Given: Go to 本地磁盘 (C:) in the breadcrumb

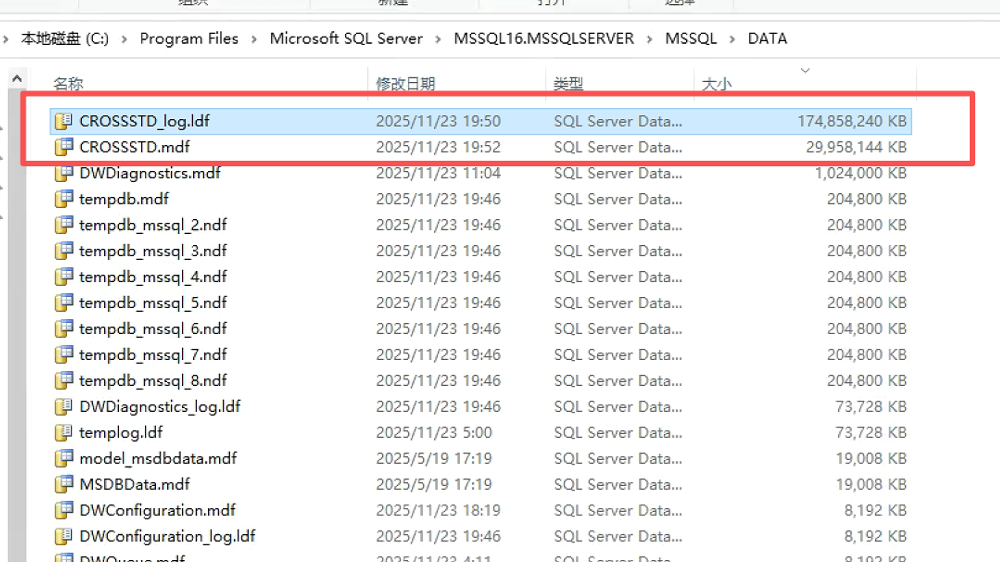Looking at the screenshot, I should 65,39.
